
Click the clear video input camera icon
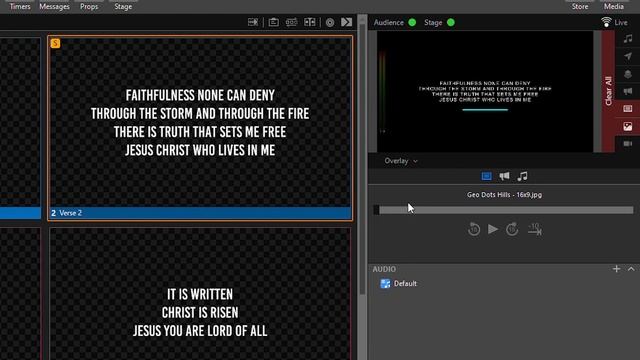pos(628,144)
